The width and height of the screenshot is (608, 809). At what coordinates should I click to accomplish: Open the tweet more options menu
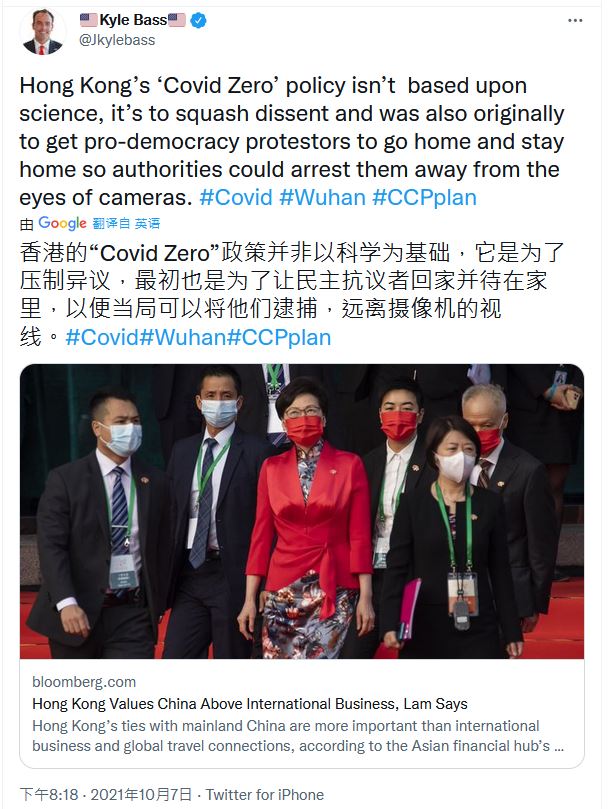[575, 21]
